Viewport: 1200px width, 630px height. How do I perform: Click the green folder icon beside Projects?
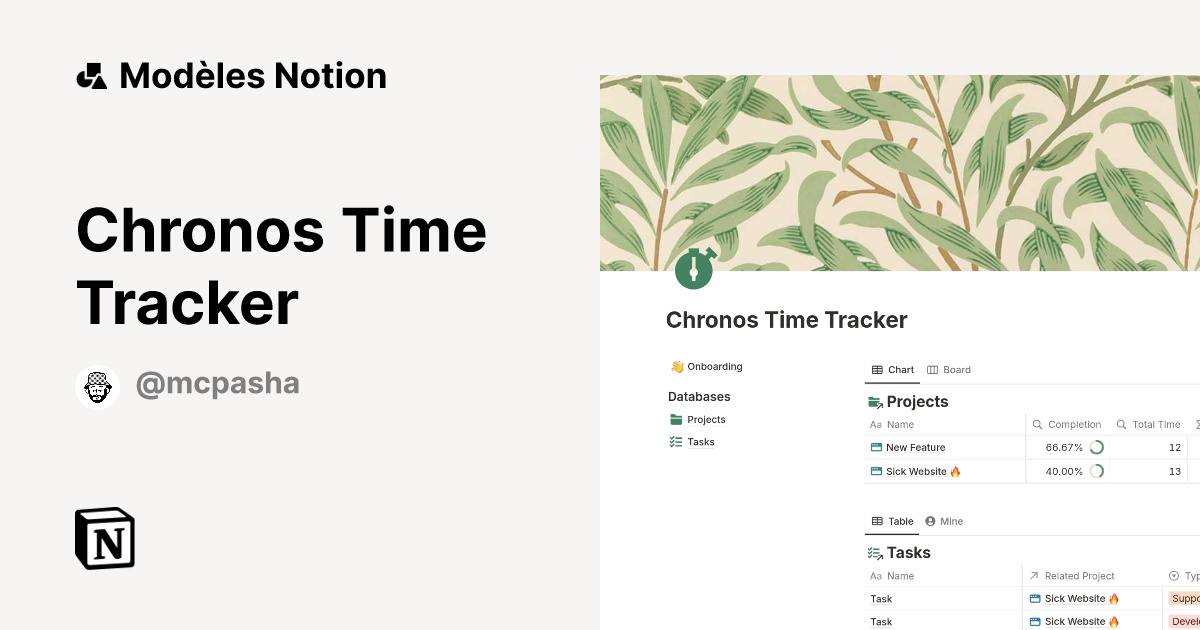click(x=675, y=419)
